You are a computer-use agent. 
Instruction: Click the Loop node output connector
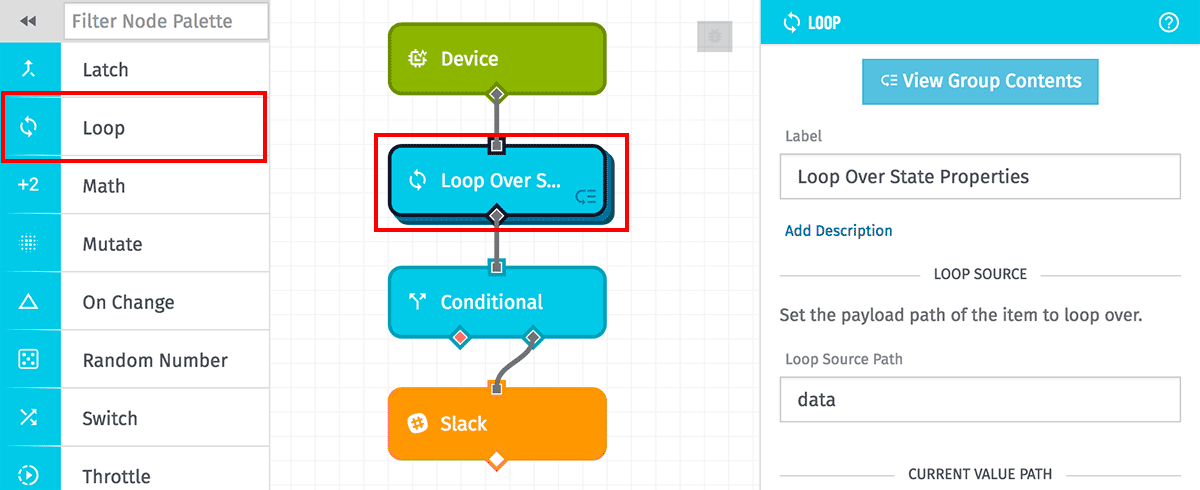[x=497, y=216]
